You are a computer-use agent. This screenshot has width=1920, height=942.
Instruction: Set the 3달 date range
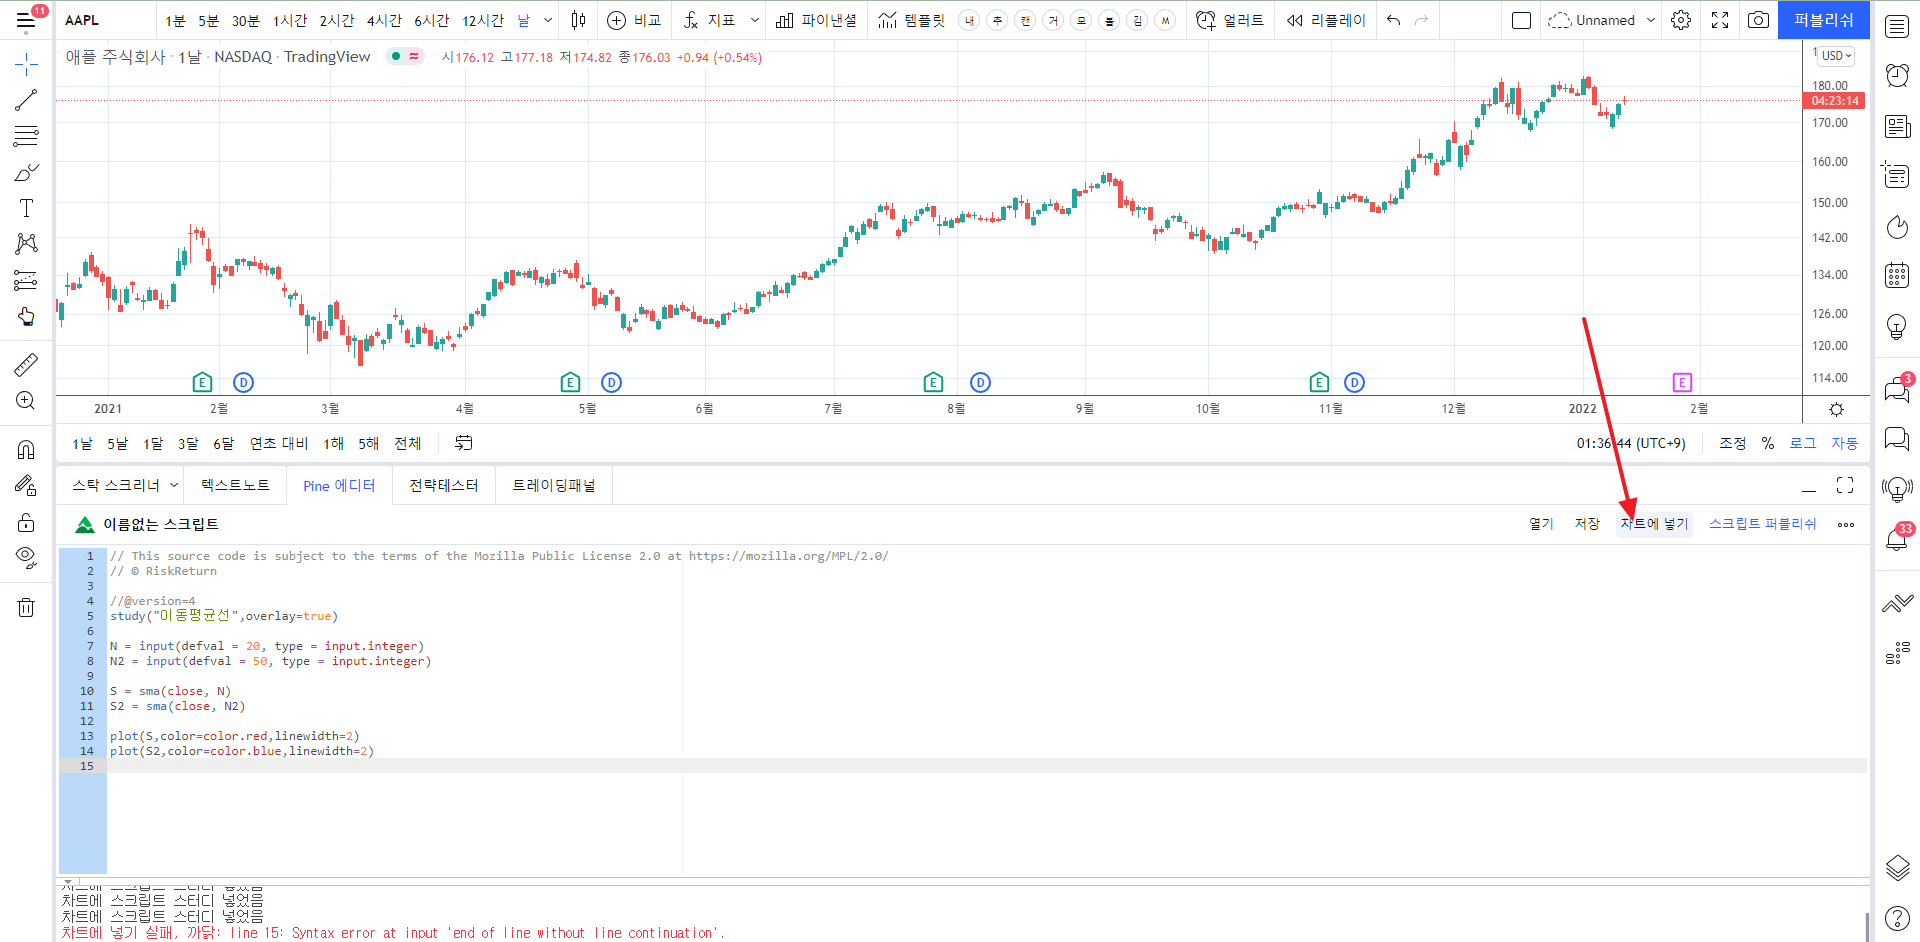point(188,443)
